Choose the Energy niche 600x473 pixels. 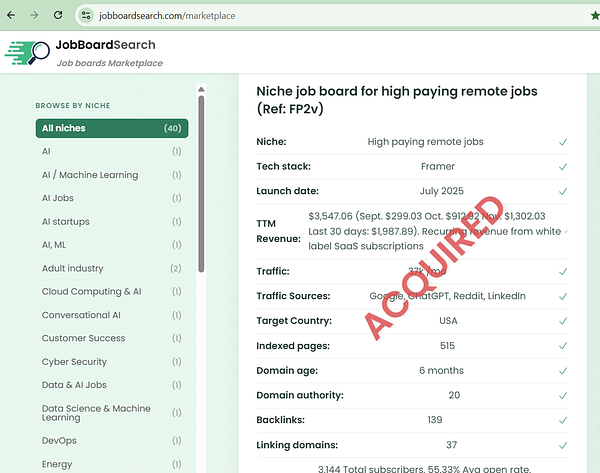(x=112, y=464)
